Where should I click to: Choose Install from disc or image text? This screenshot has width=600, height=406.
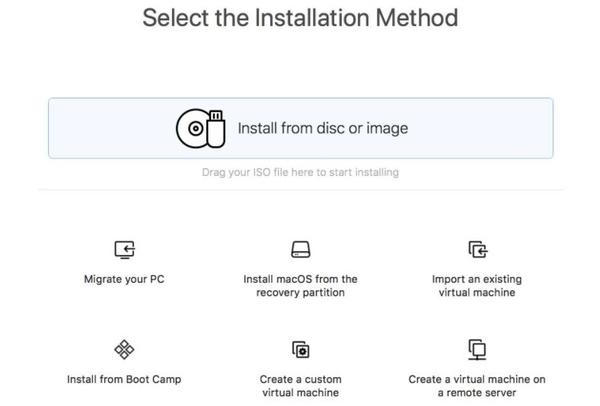click(x=323, y=128)
